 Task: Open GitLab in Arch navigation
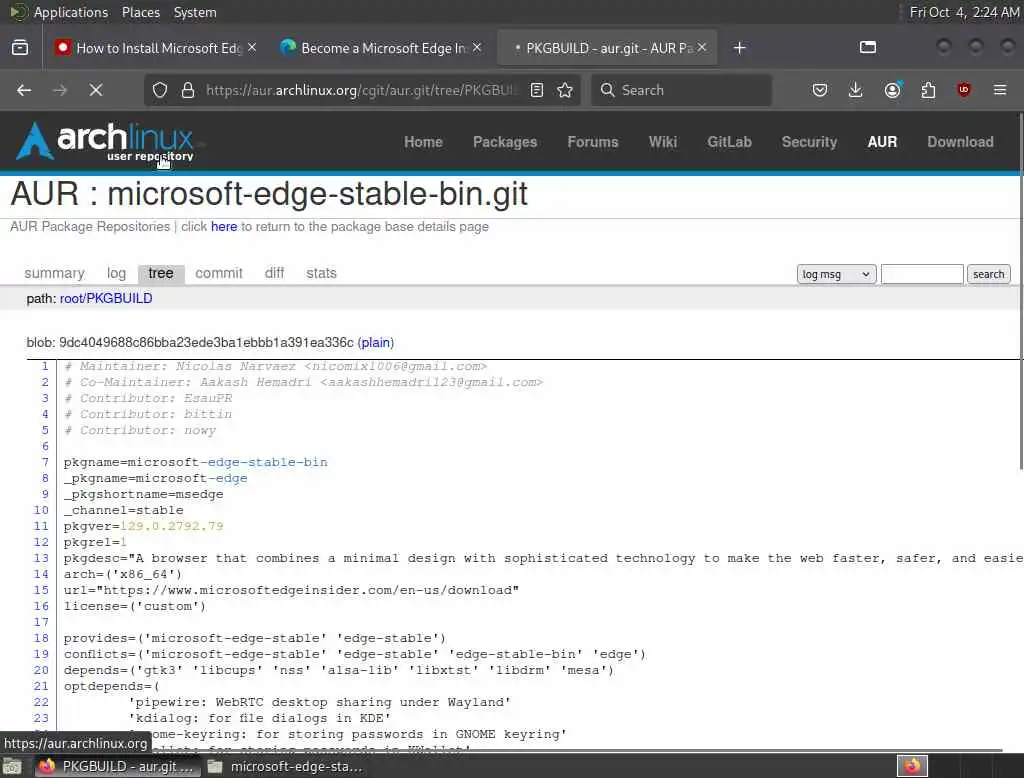point(729,142)
